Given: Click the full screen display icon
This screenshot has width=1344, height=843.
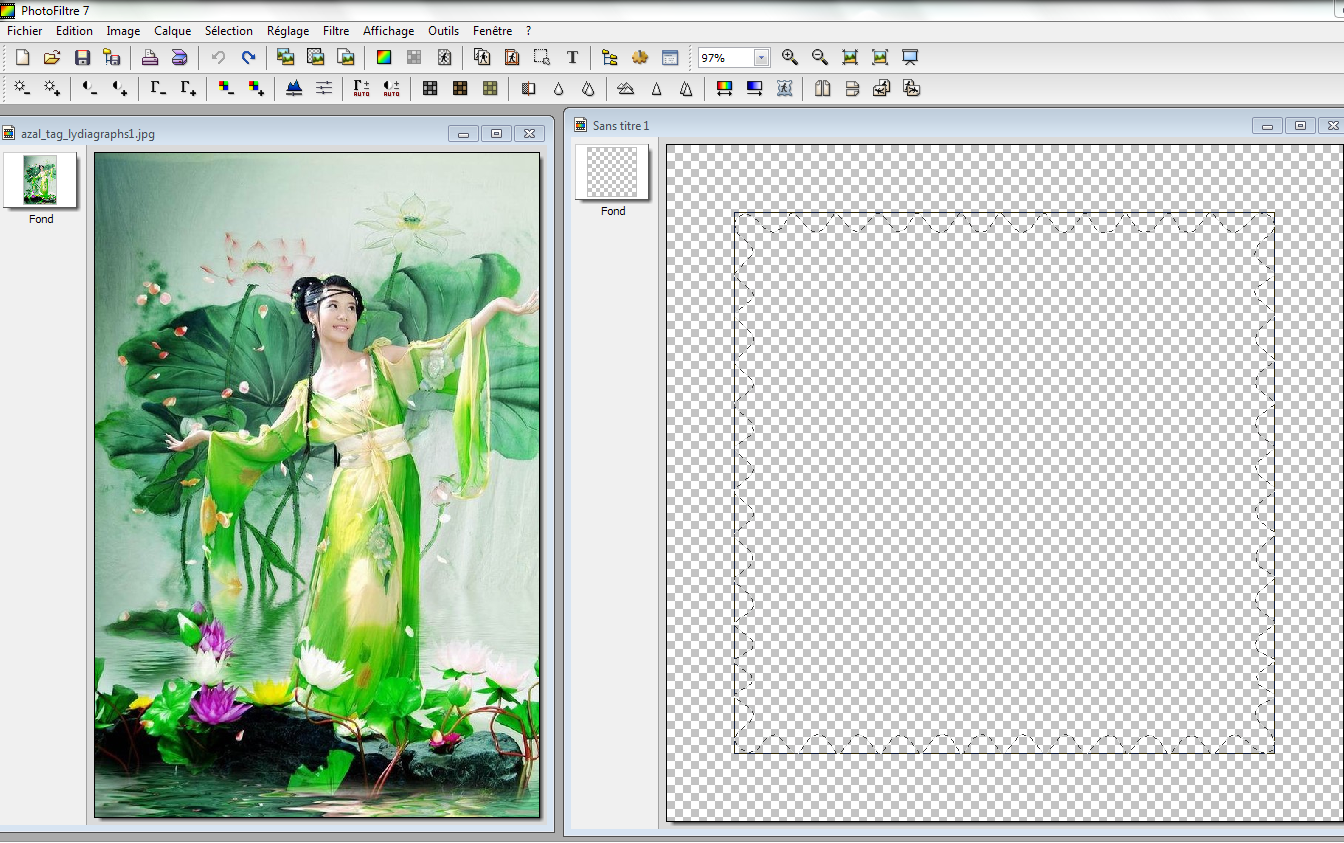Looking at the screenshot, I should click(x=910, y=58).
